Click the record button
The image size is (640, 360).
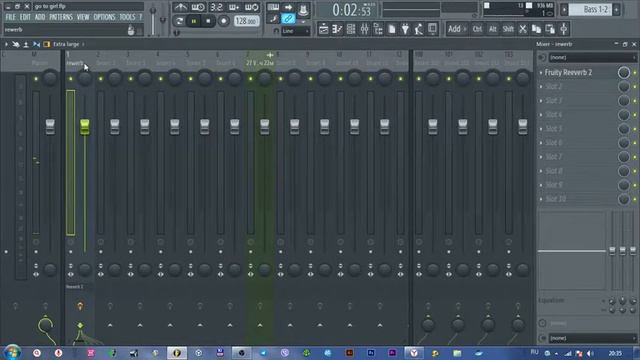click(x=223, y=21)
